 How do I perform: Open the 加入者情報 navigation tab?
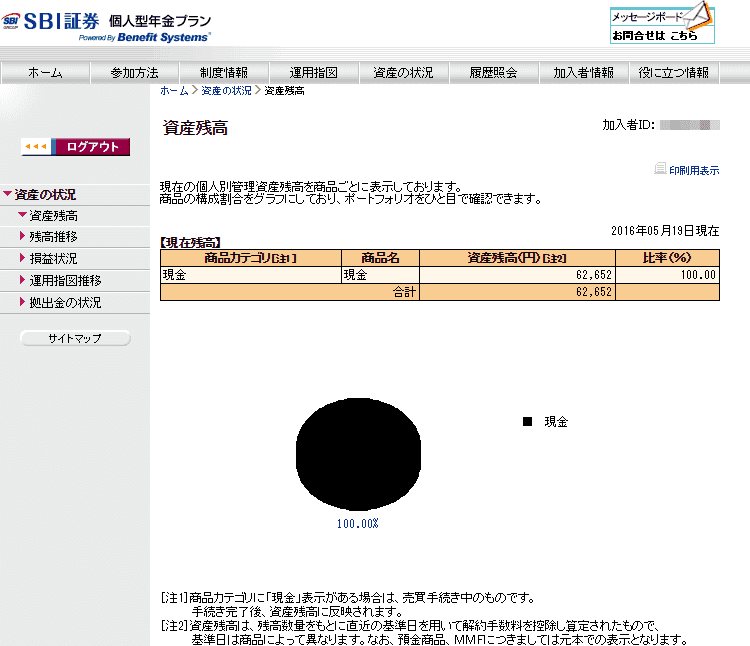click(x=583, y=73)
